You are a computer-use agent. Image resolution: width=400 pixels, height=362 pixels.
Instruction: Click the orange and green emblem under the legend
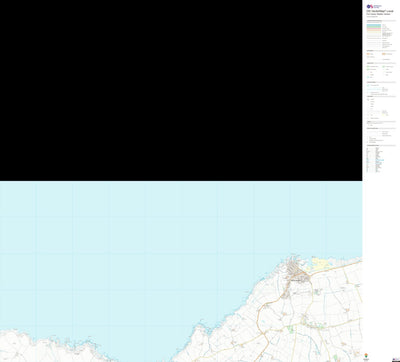[x=366, y=355]
